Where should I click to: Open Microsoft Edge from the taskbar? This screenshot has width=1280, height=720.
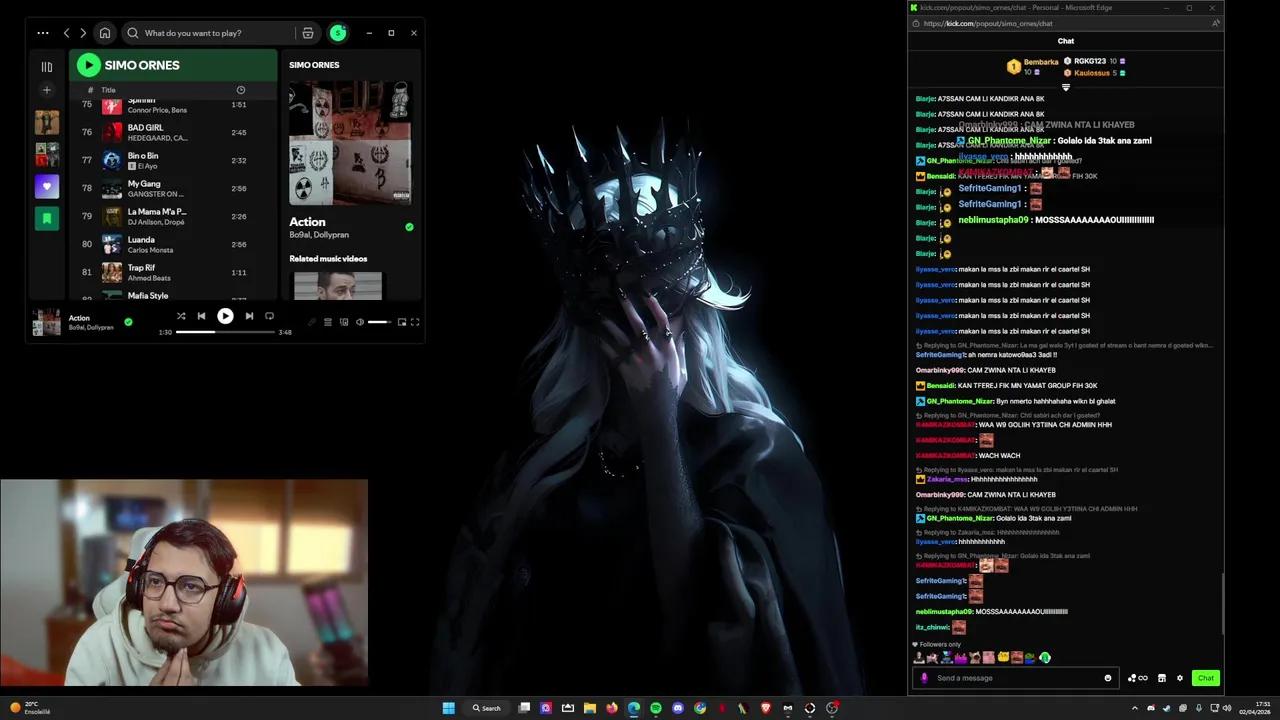point(633,709)
